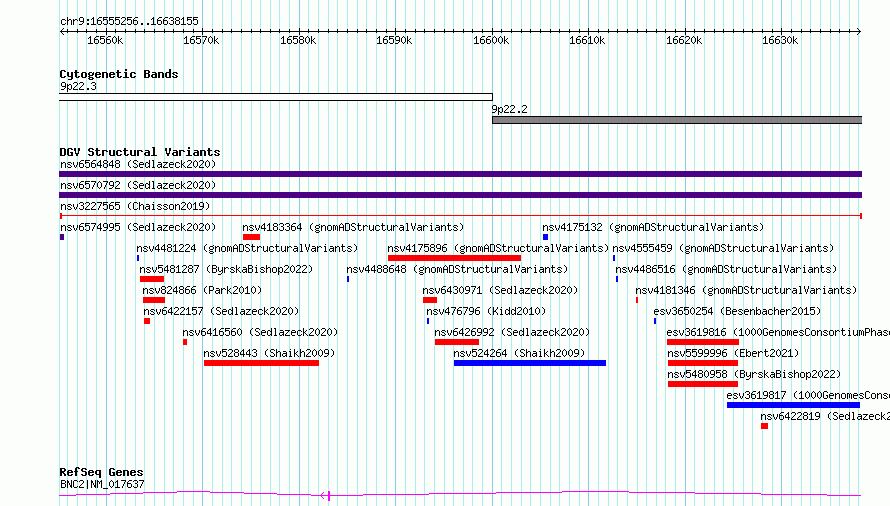
Task: Open variant nsv4175132 gnomAD label
Action: [653, 227]
